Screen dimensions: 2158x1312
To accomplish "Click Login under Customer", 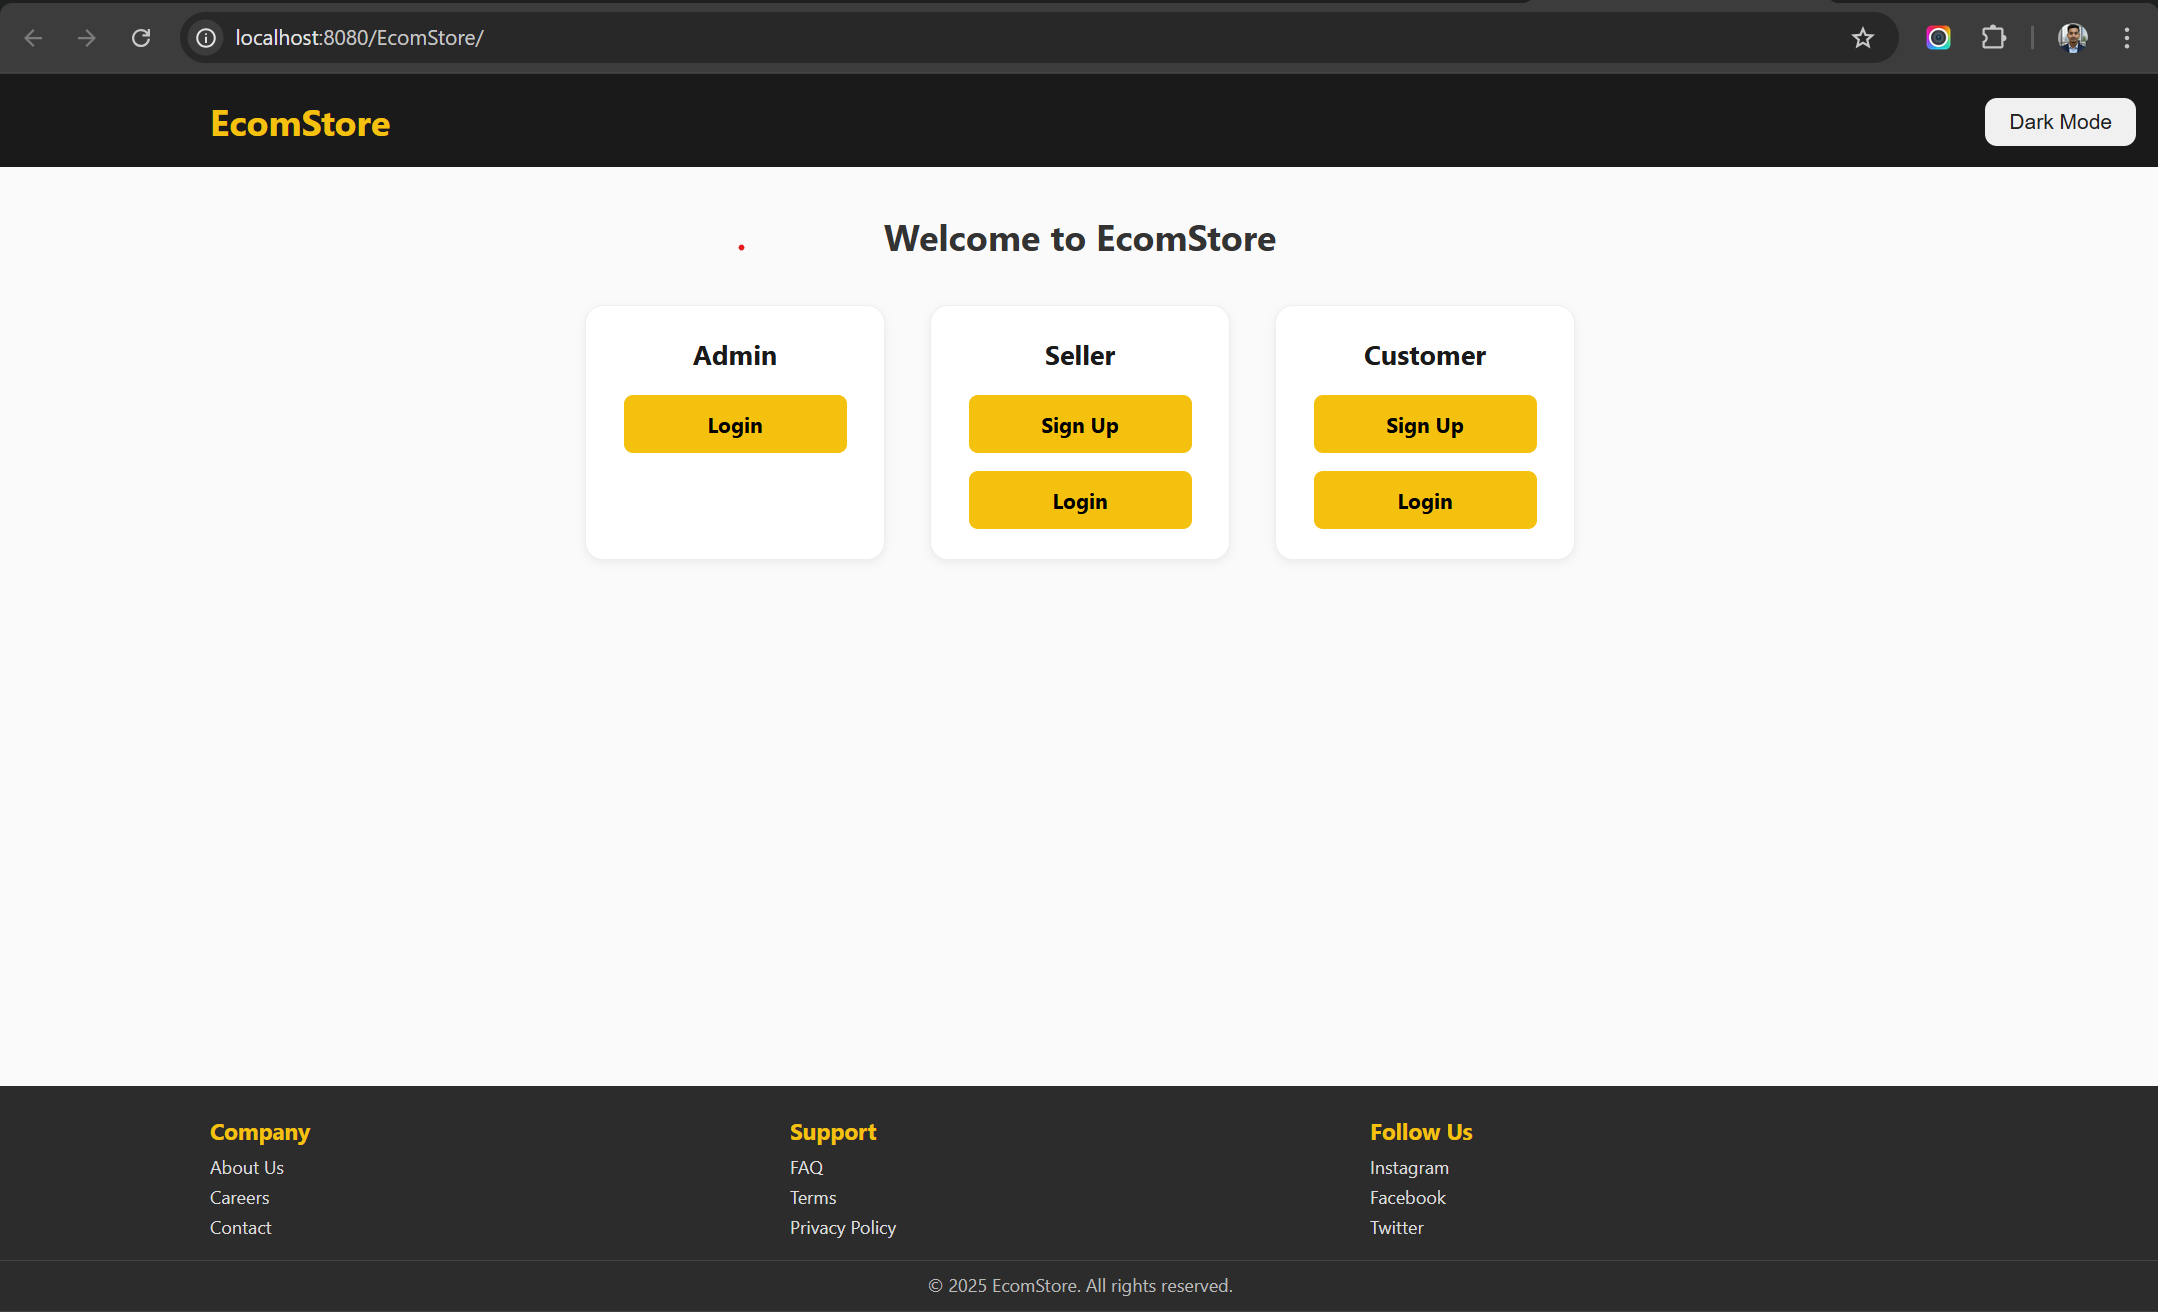I will pos(1424,500).
